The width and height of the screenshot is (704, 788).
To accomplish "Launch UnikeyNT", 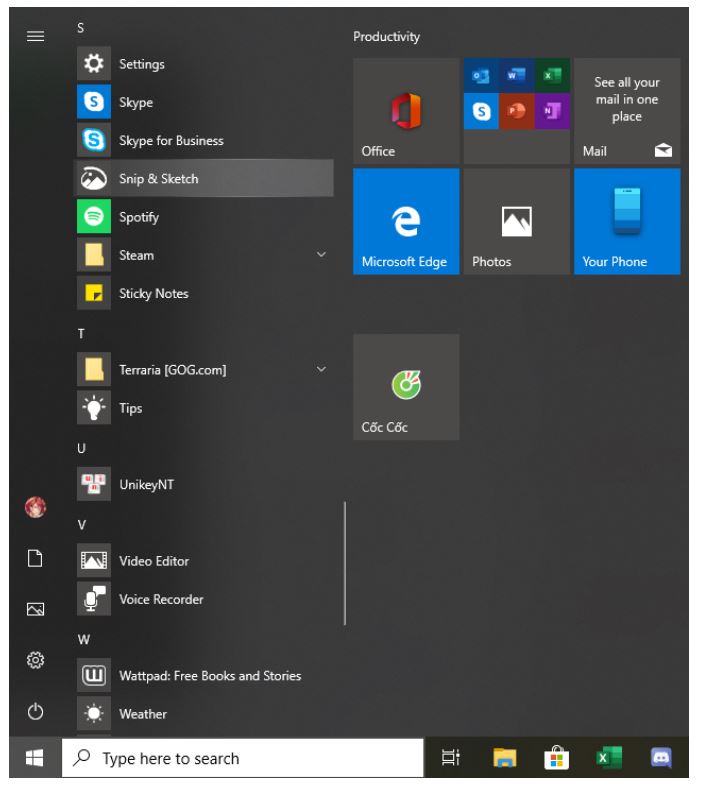I will [204, 484].
